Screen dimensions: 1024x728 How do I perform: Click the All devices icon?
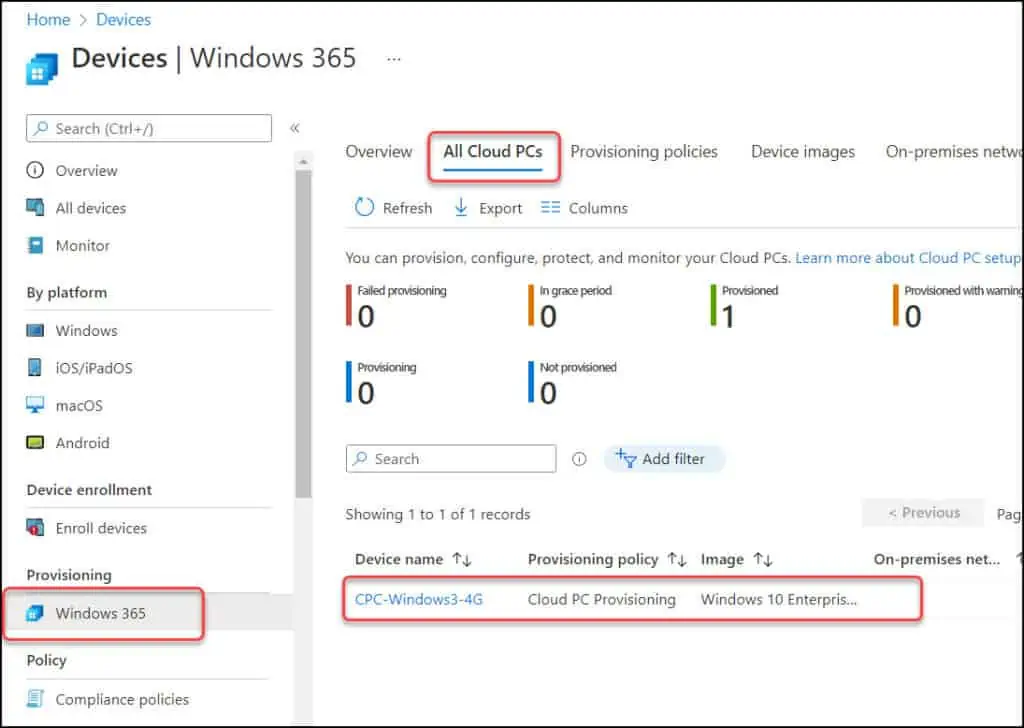(35, 208)
